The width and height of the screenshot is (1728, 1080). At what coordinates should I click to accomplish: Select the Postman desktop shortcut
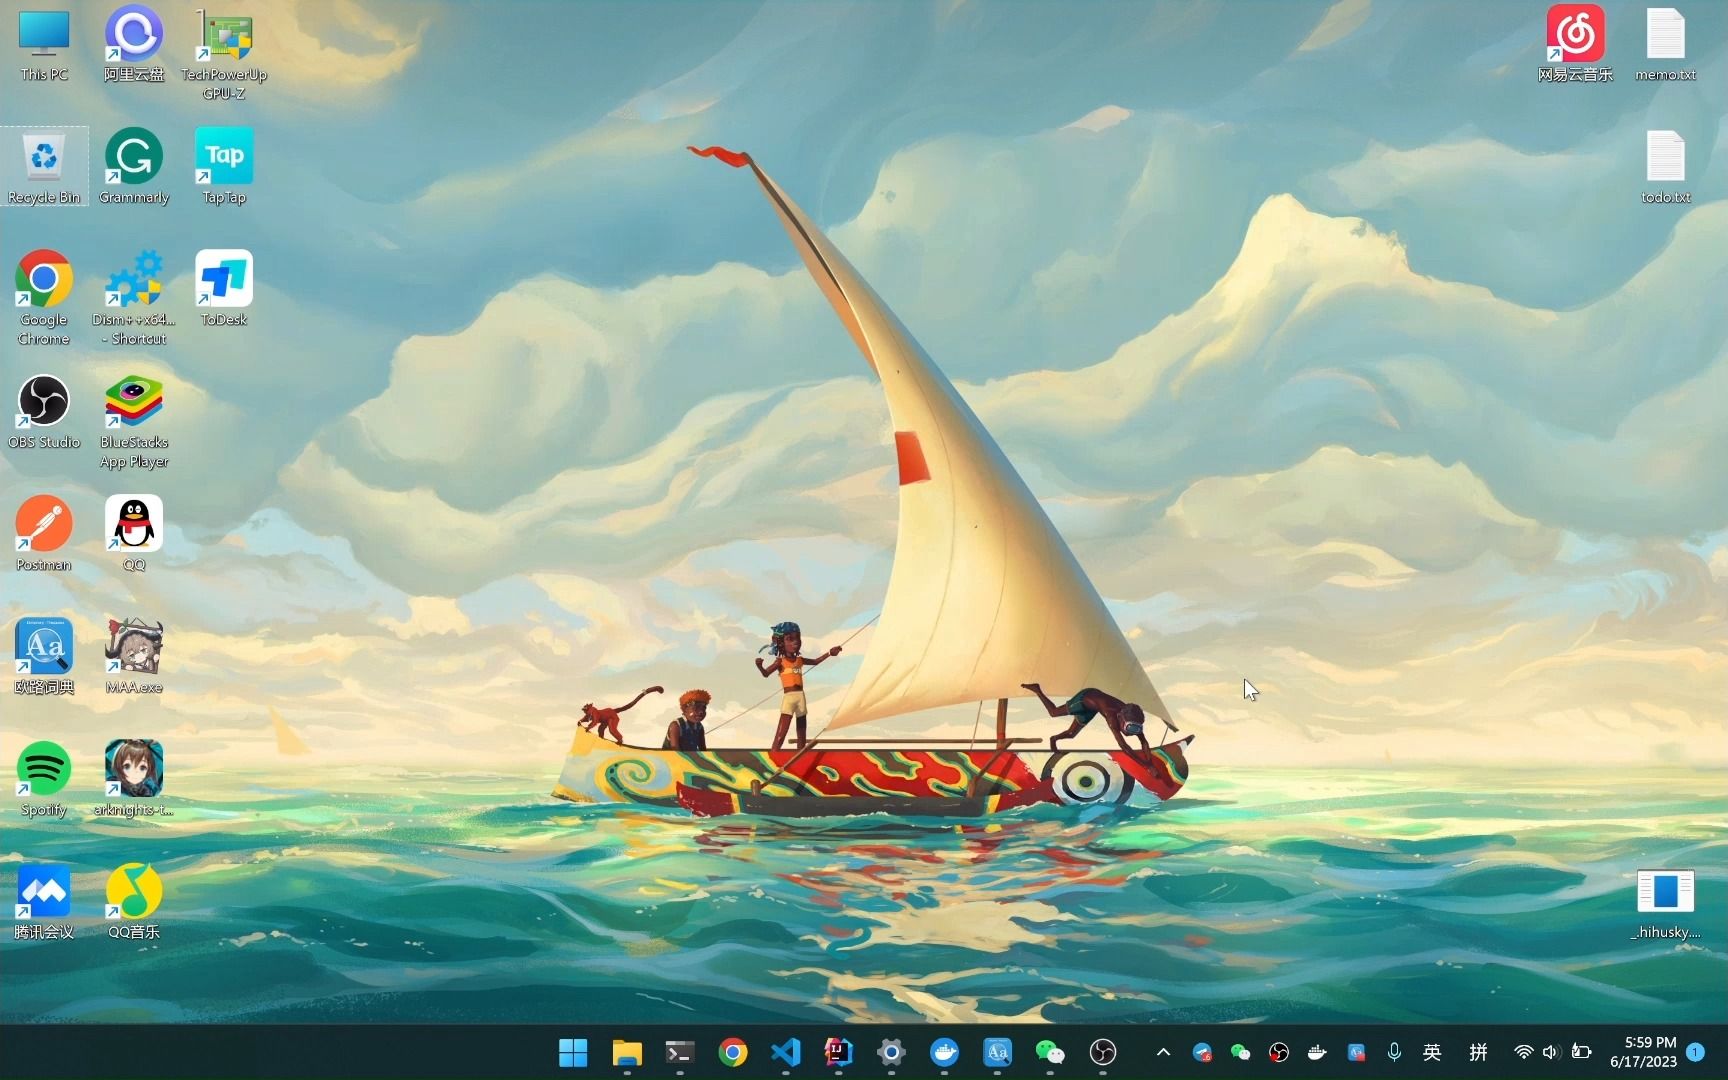pos(44,535)
